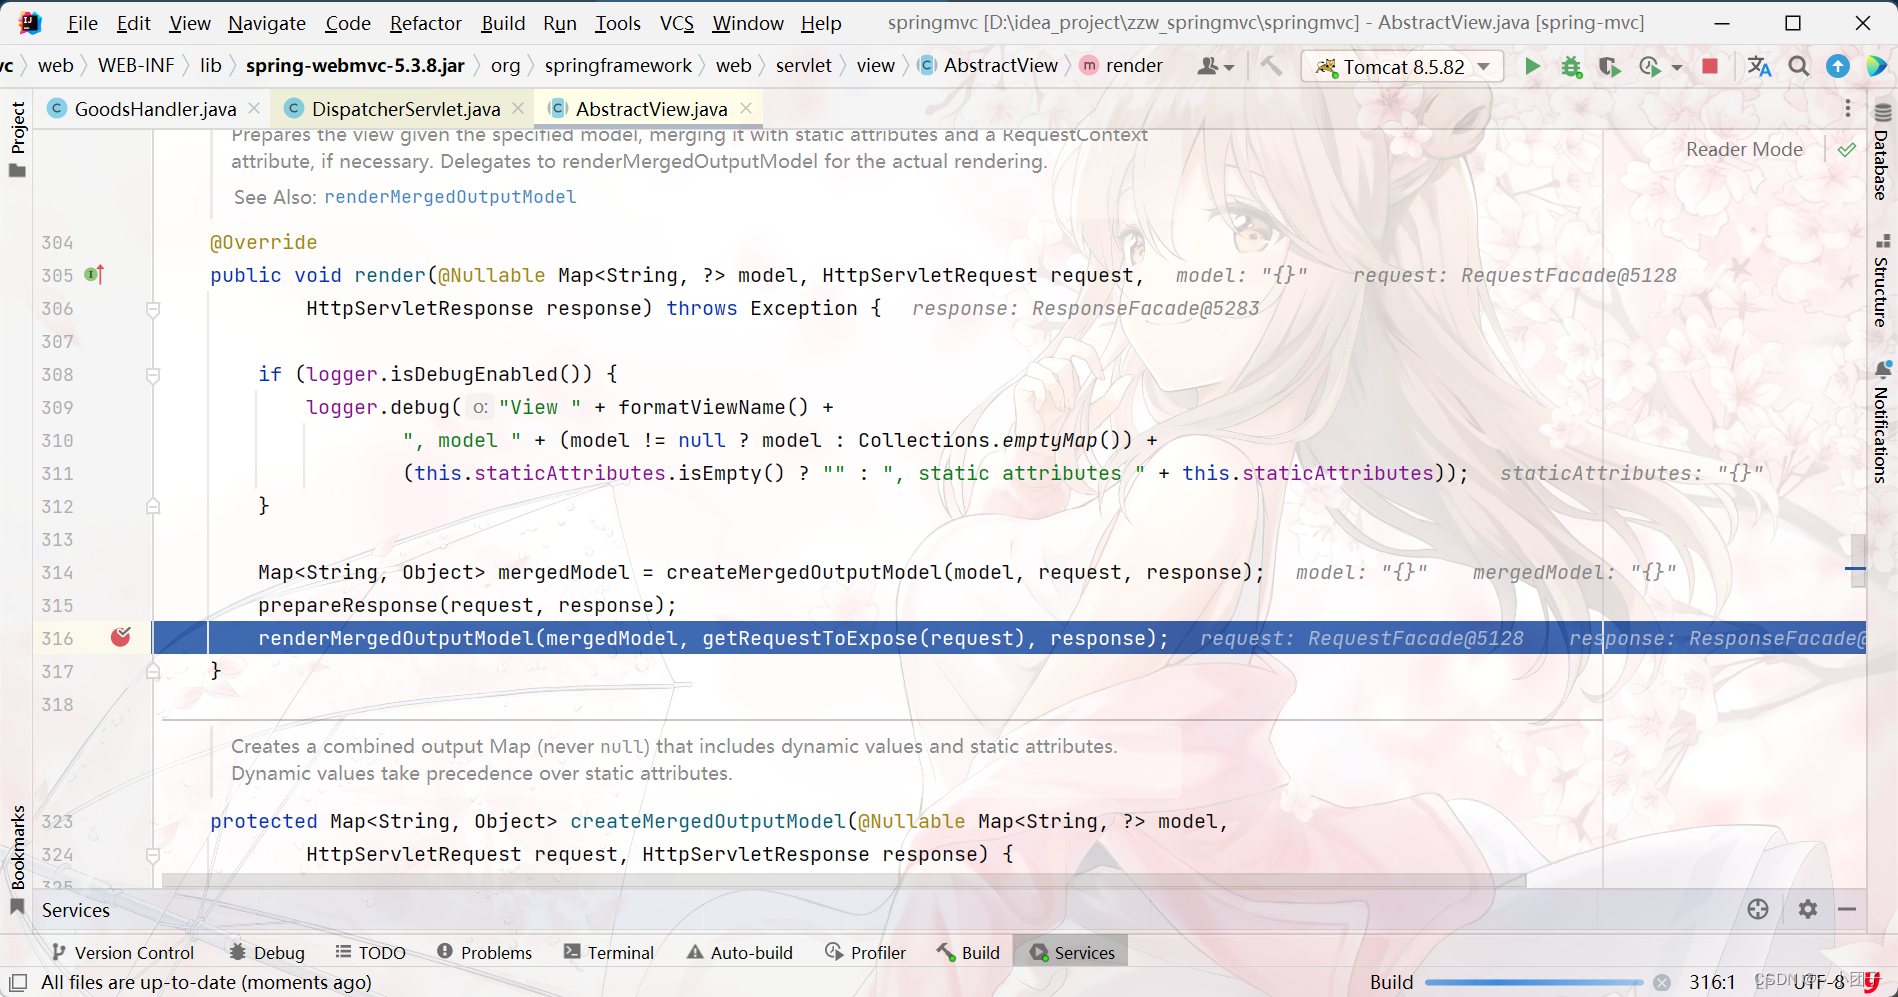Click the render method breadcrumb
This screenshot has width=1898, height=997.
click(1121, 65)
